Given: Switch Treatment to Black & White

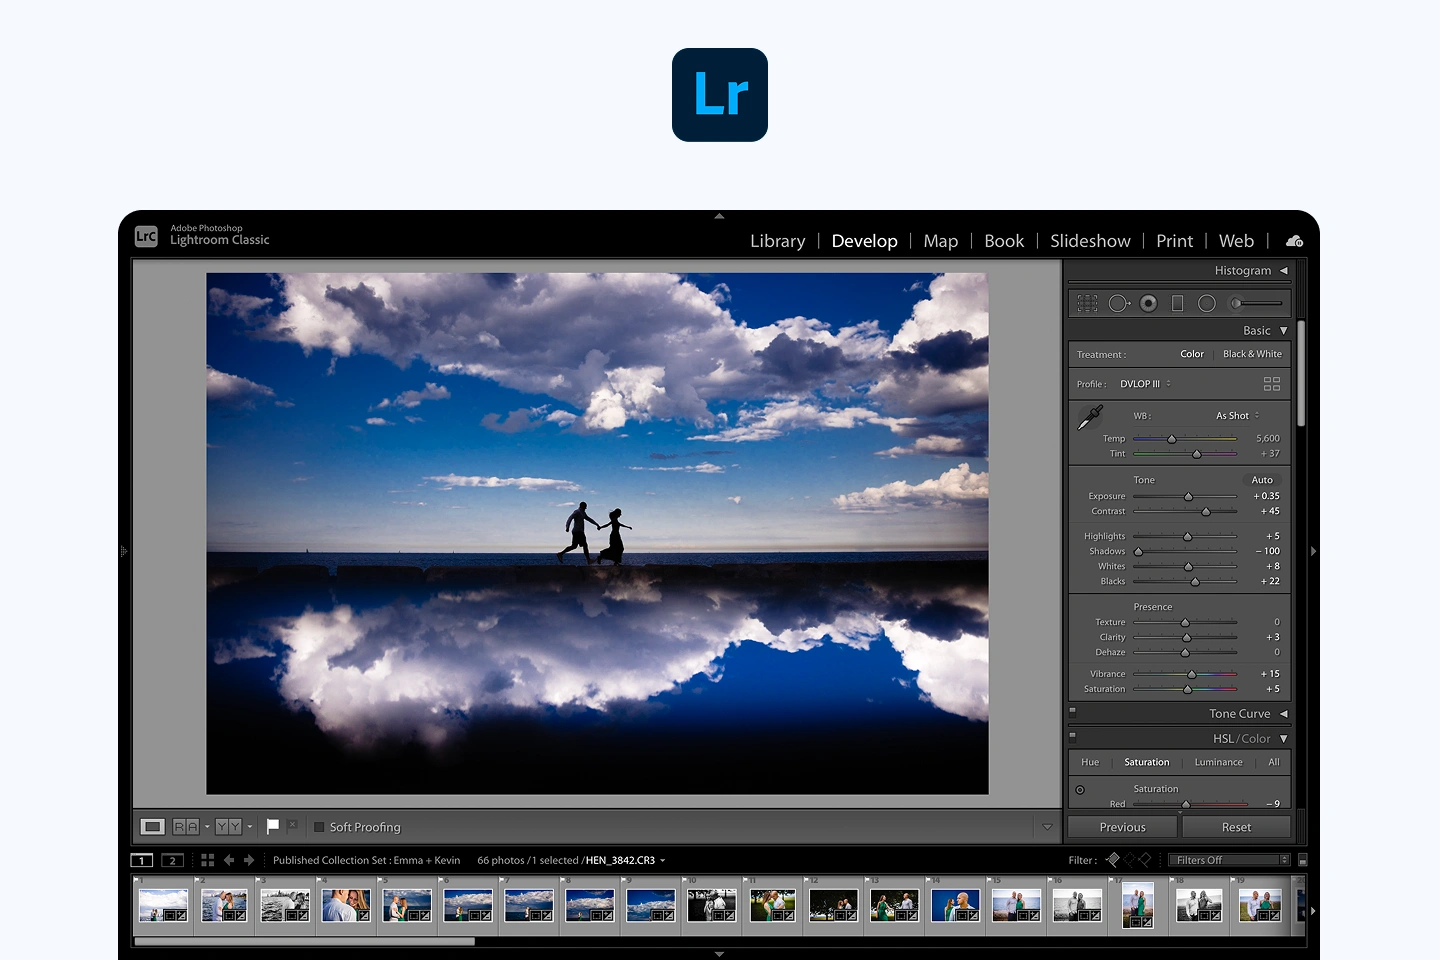Looking at the screenshot, I should pos(1252,353).
